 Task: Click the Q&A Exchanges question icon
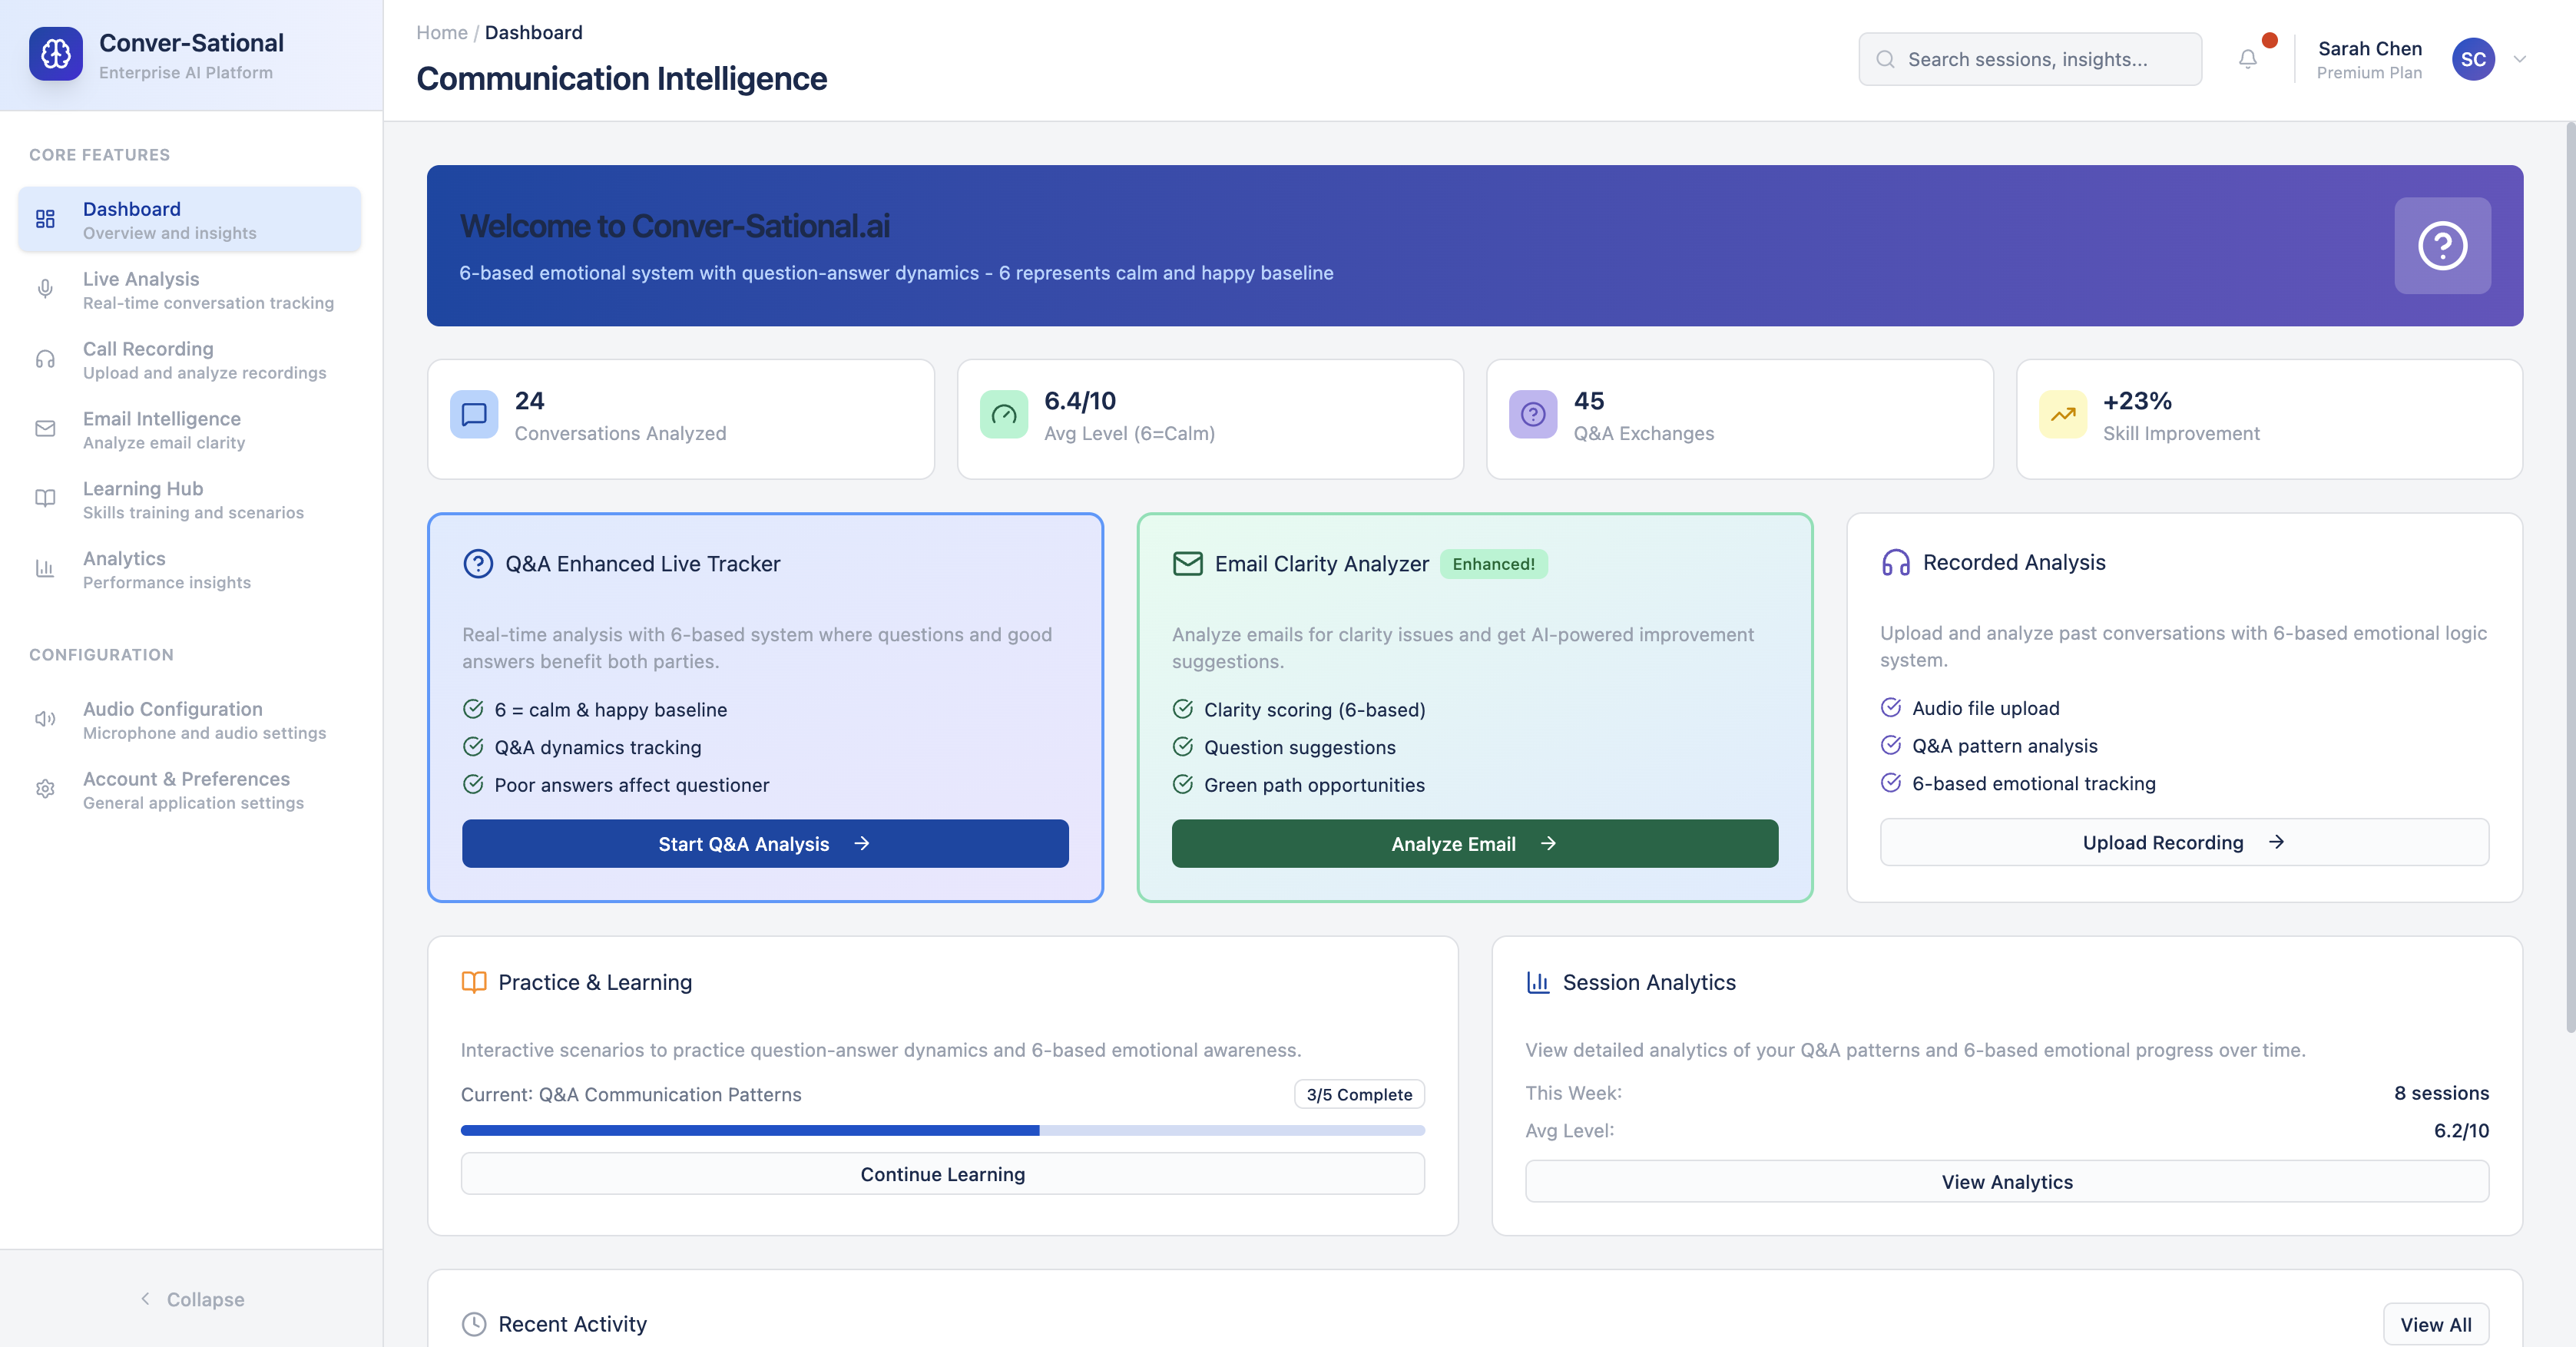tap(1533, 414)
